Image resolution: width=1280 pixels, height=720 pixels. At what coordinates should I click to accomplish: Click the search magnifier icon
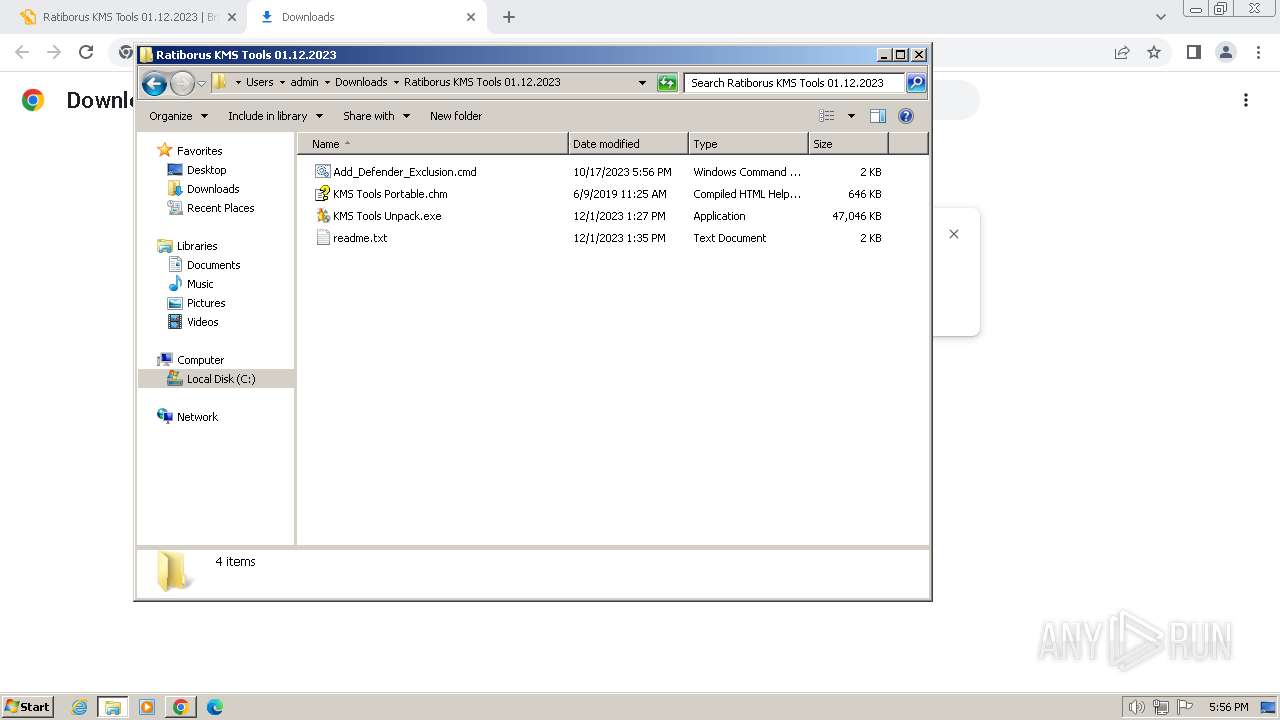pyautogui.click(x=916, y=83)
